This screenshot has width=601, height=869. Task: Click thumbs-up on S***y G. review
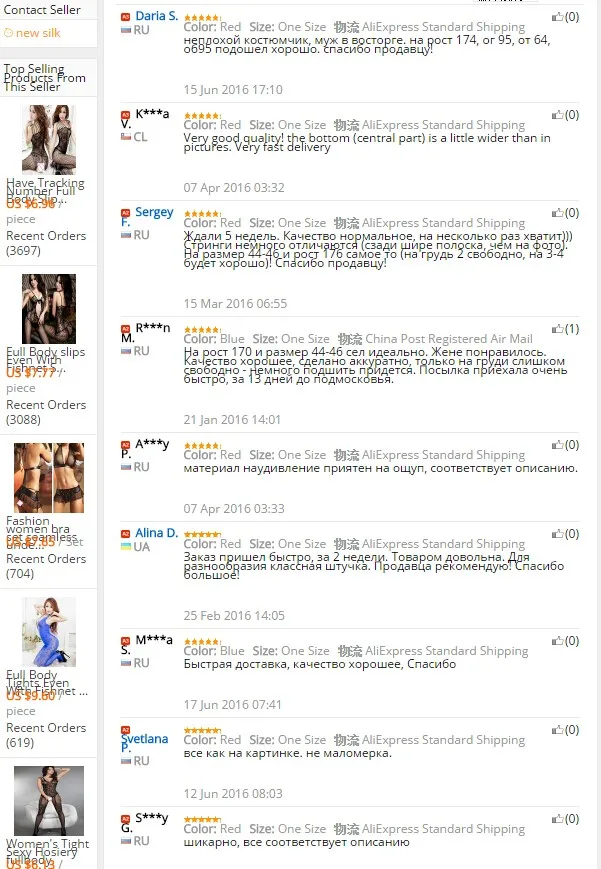click(x=557, y=819)
